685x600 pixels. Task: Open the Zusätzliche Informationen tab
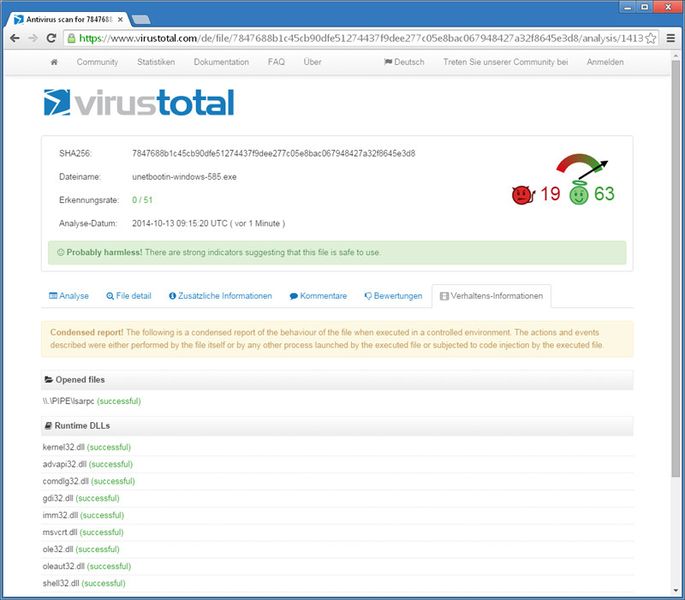(220, 296)
